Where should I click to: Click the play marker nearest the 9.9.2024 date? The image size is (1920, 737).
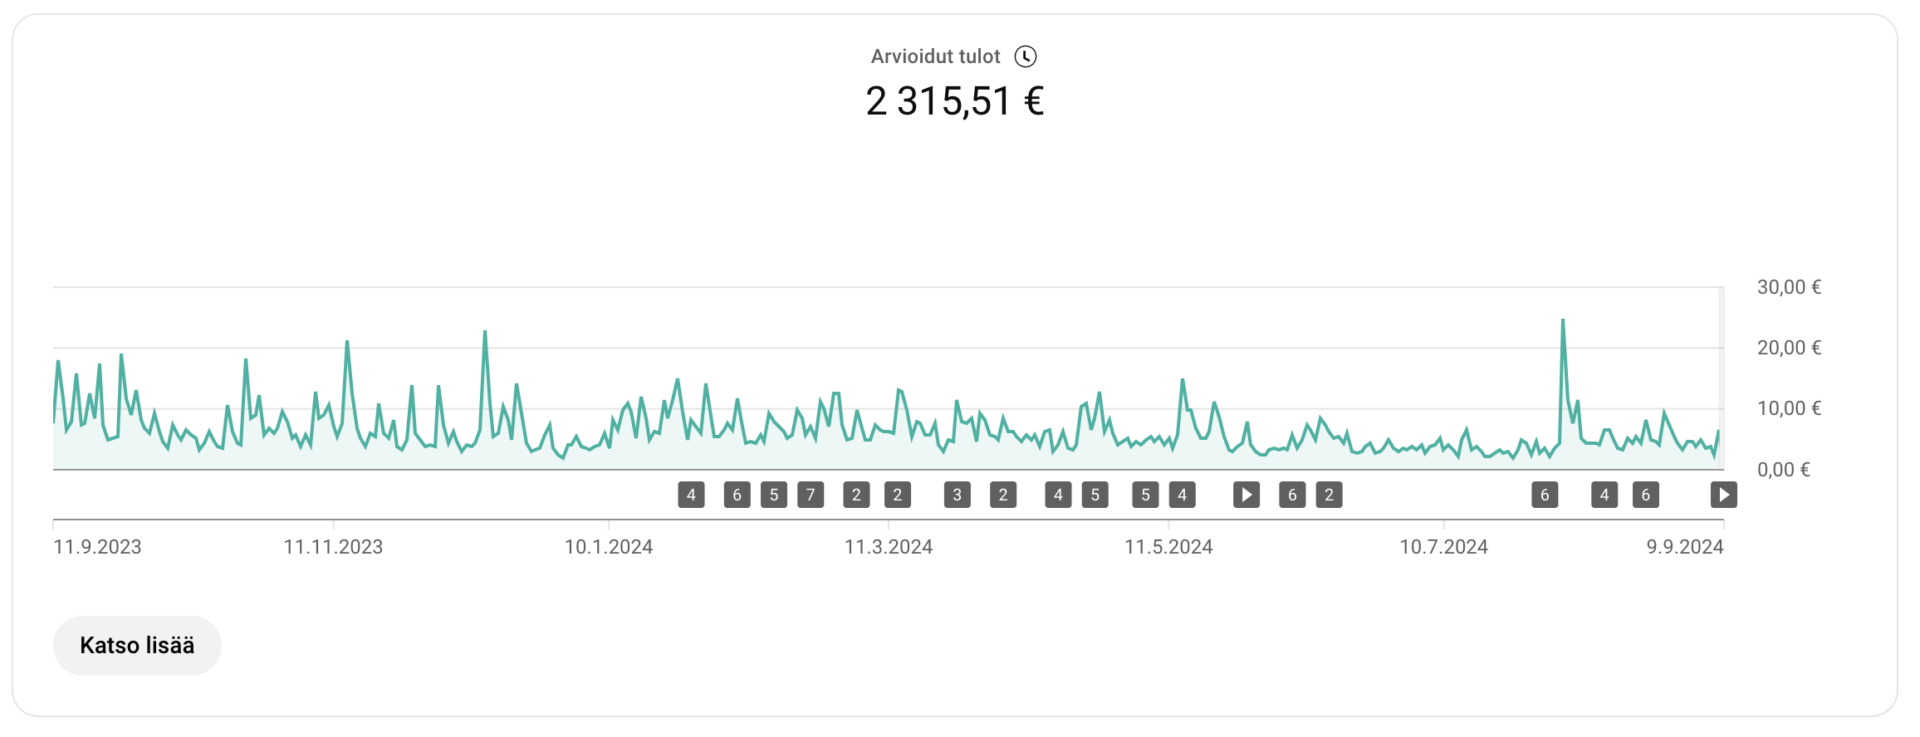point(1723,495)
